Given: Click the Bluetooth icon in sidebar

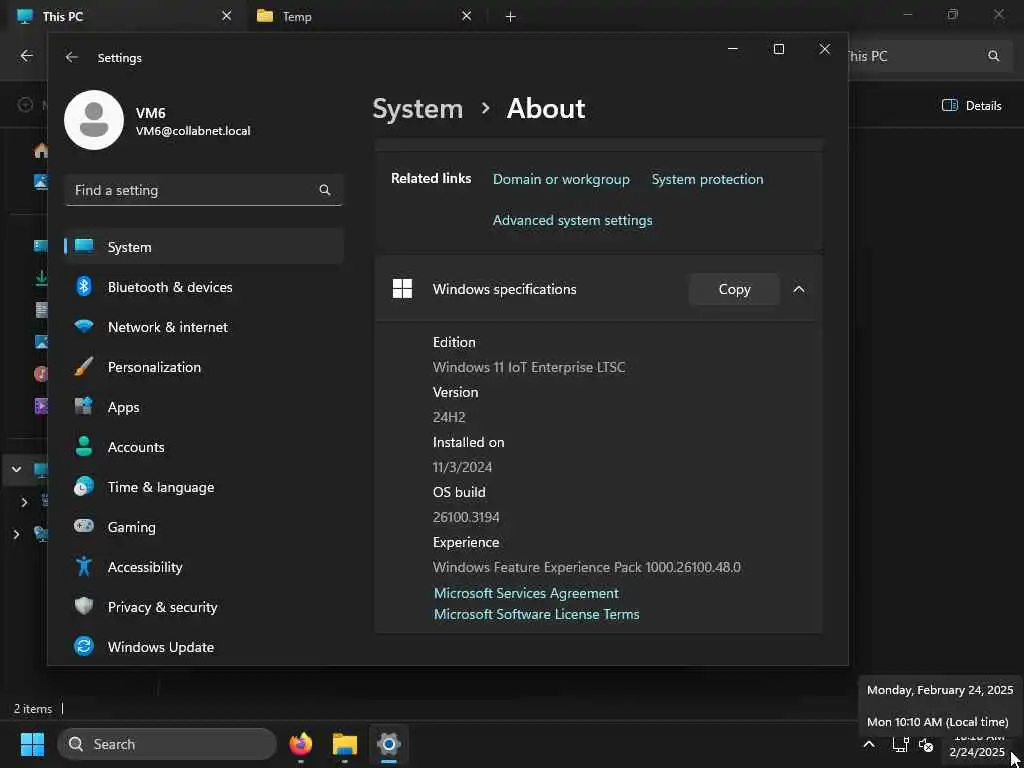Looking at the screenshot, I should [x=84, y=287].
